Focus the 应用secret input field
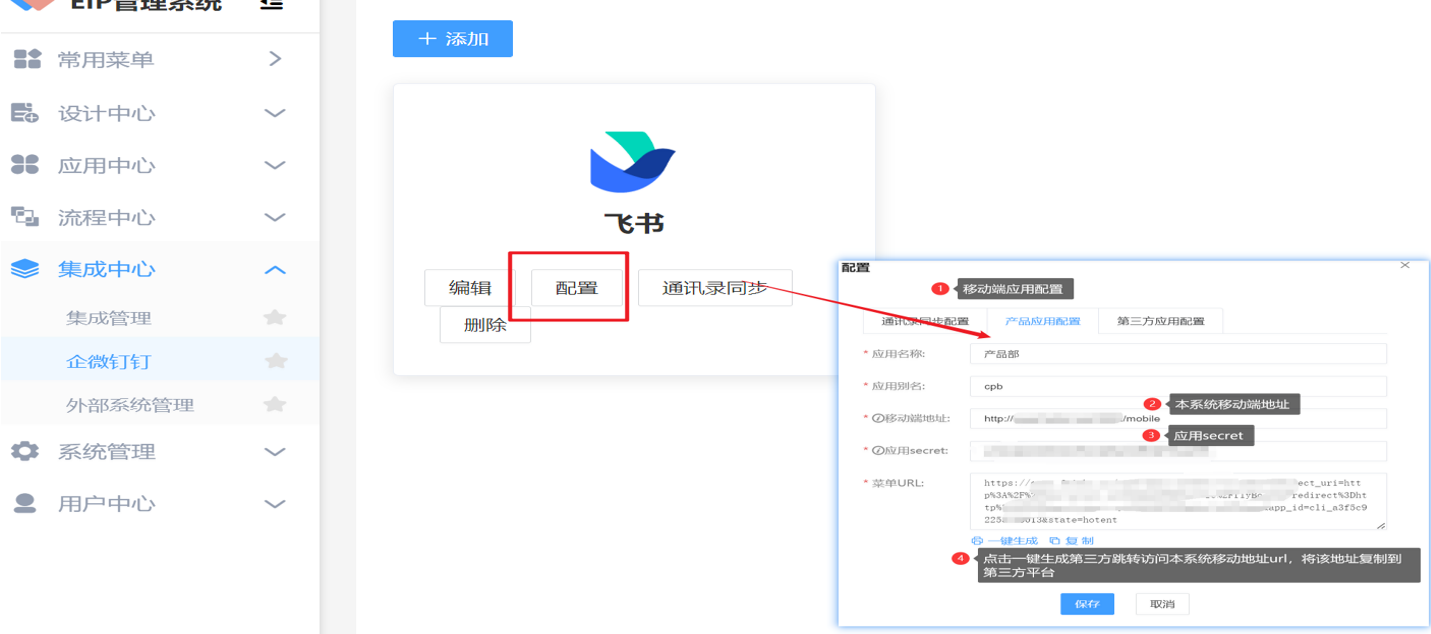The height and width of the screenshot is (634, 1431). pyautogui.click(x=1178, y=451)
